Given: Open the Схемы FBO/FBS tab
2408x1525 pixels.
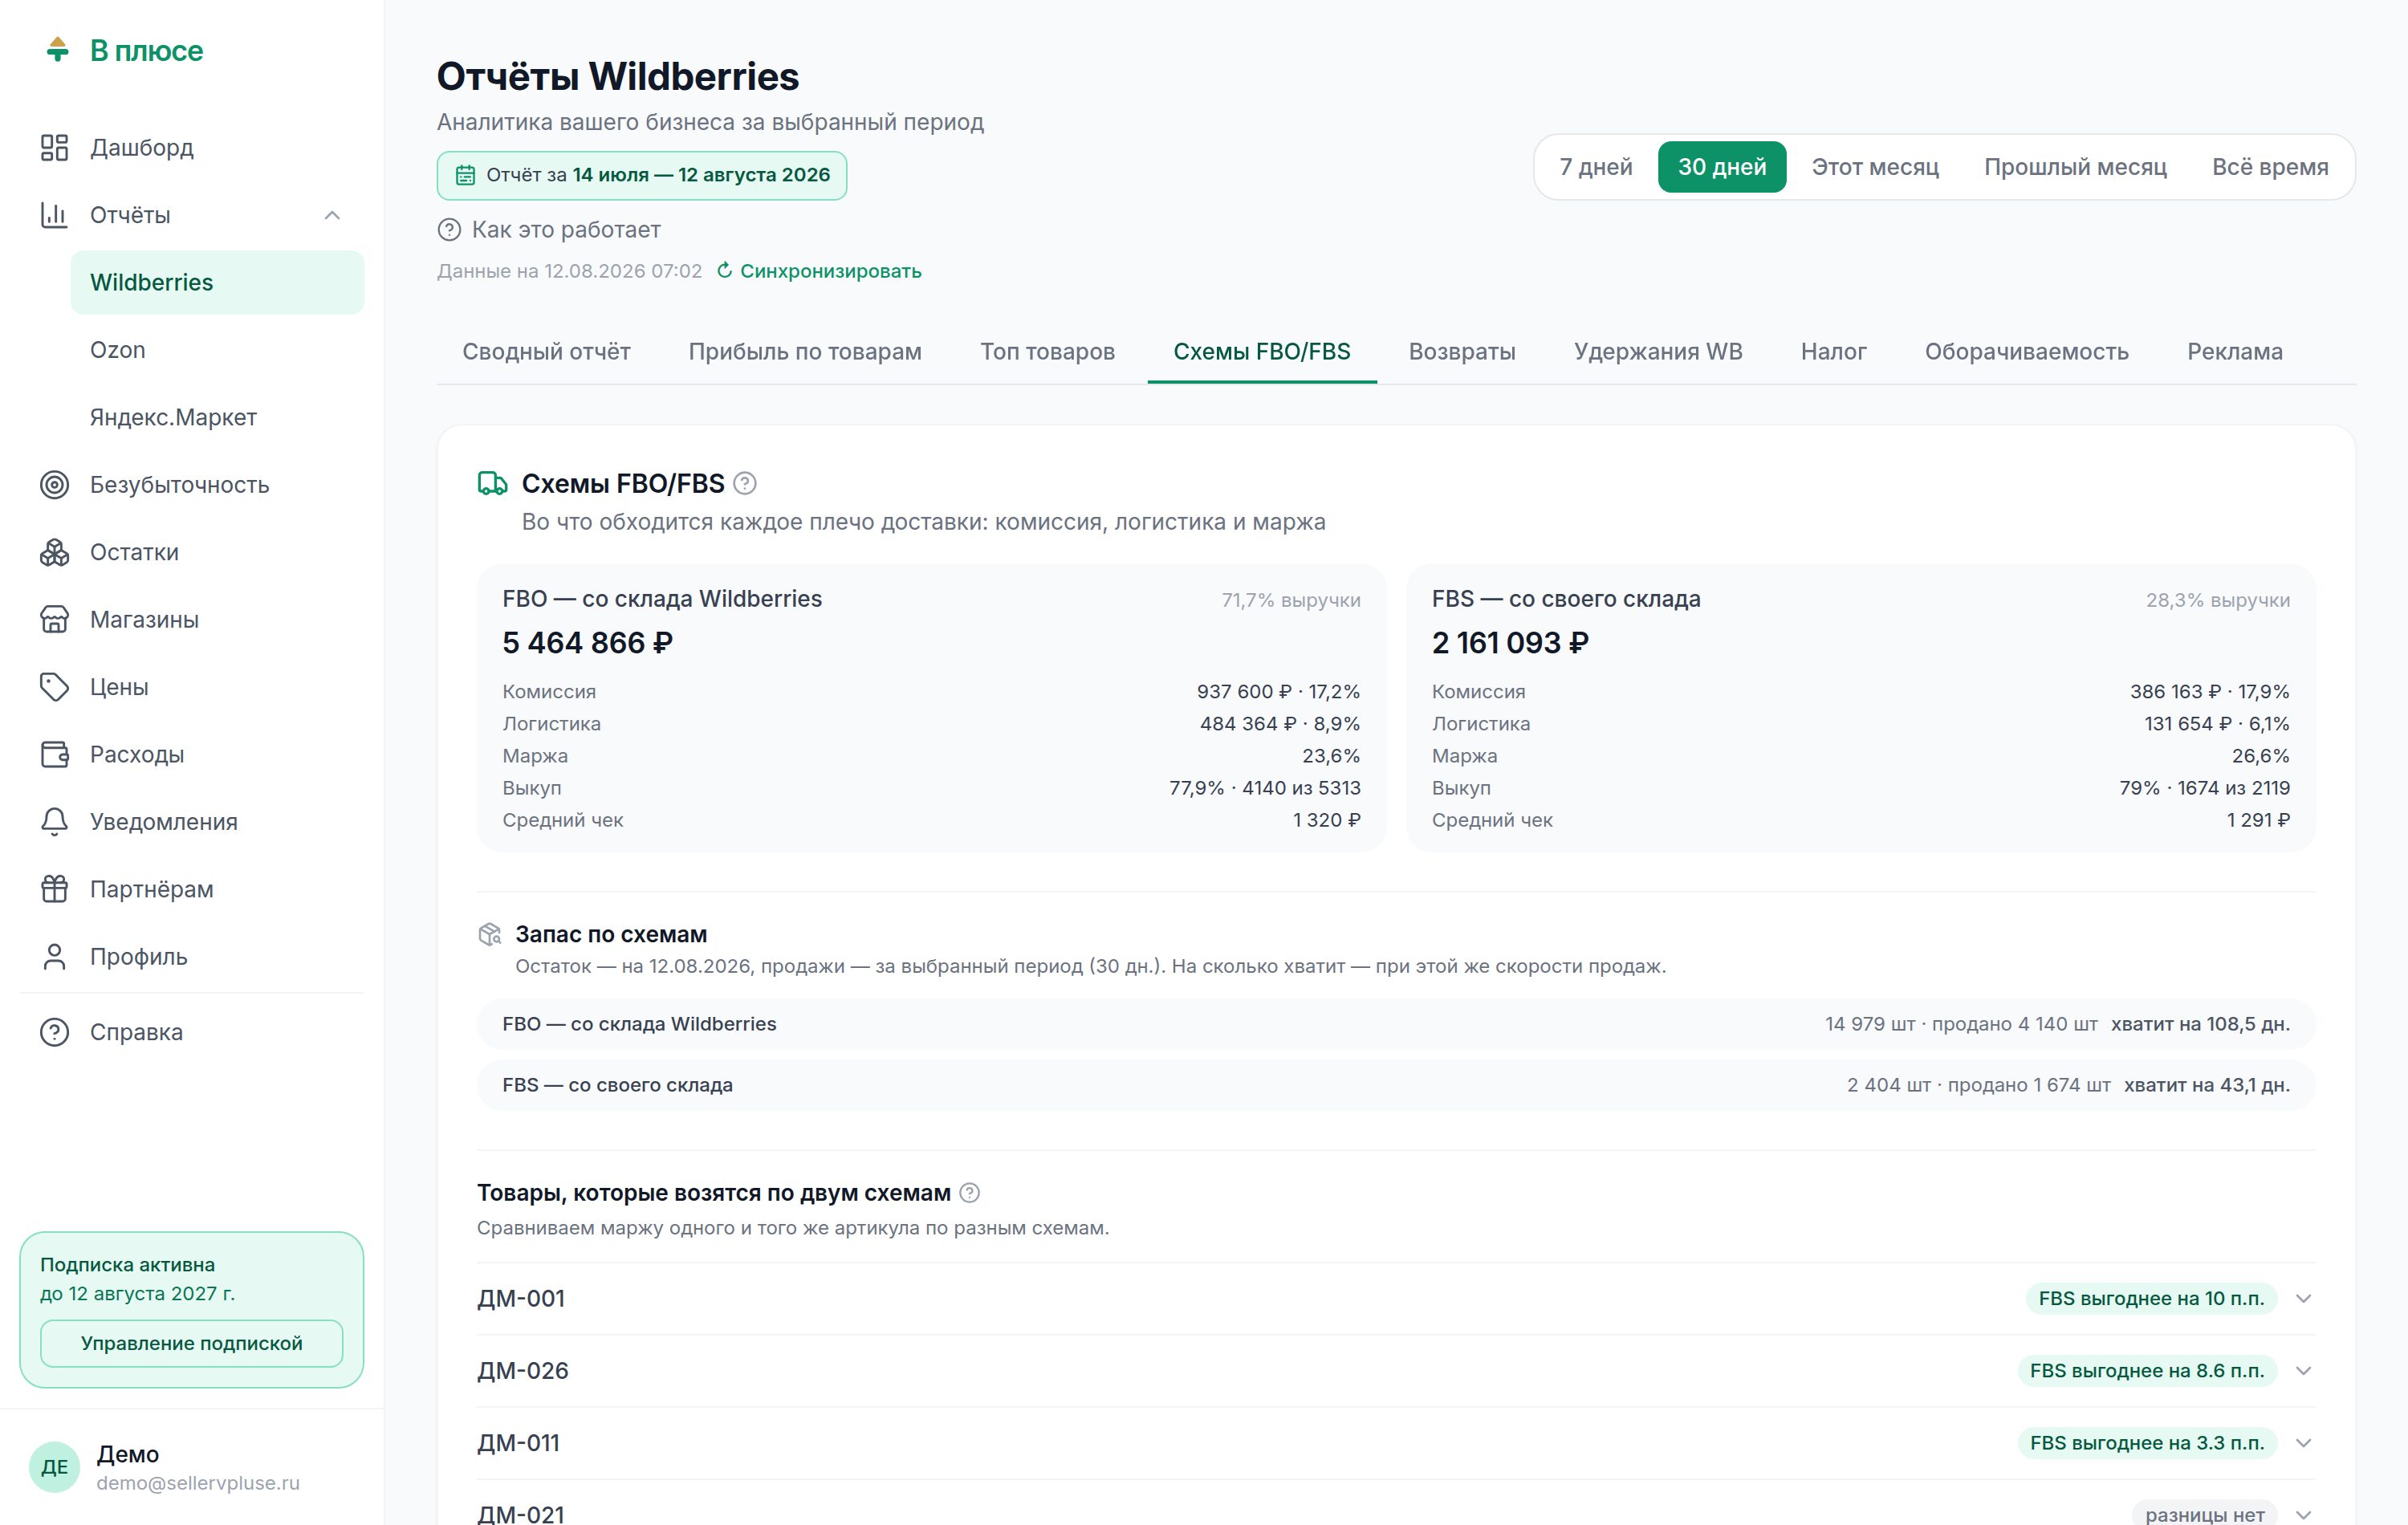Looking at the screenshot, I should [1261, 352].
